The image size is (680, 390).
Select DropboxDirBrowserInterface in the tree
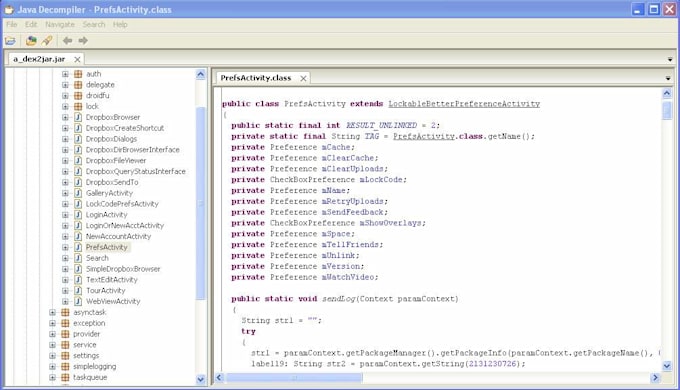pyautogui.click(x=133, y=150)
